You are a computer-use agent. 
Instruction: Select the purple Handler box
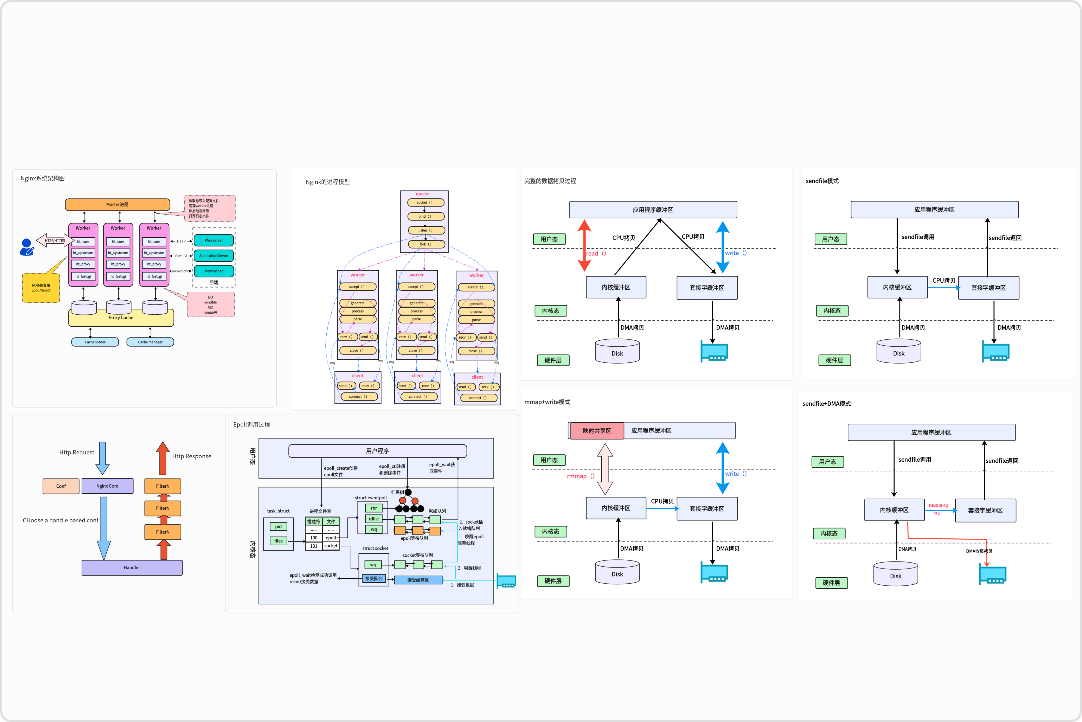(x=132, y=567)
